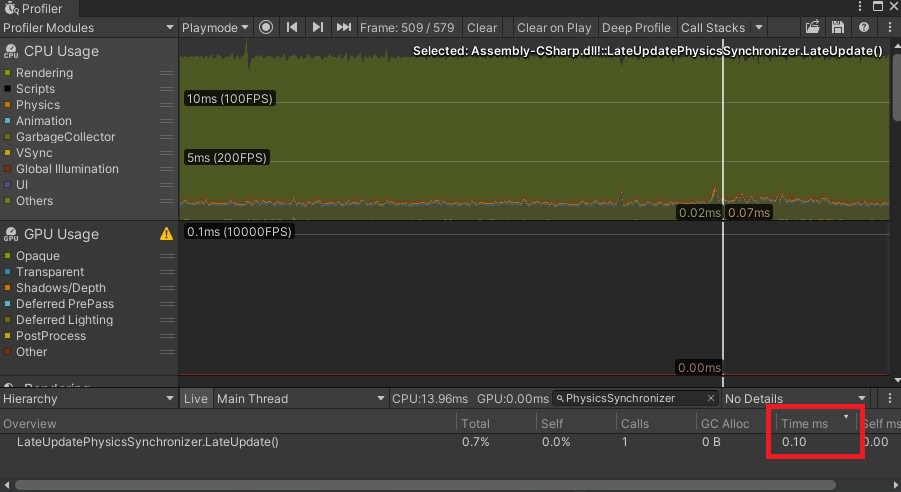Click the Profiler tab icon
The width and height of the screenshot is (901, 492).
point(11,8)
